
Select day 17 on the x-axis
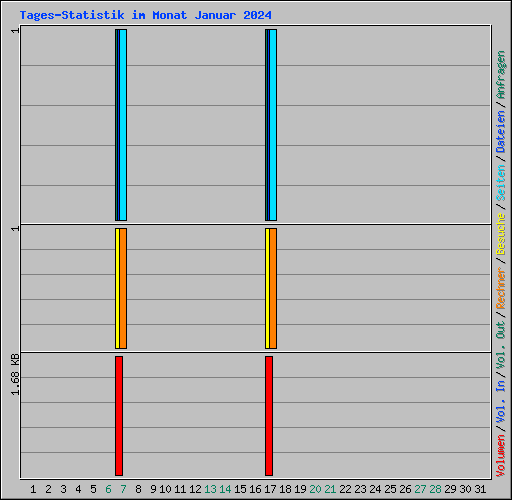[270, 489]
